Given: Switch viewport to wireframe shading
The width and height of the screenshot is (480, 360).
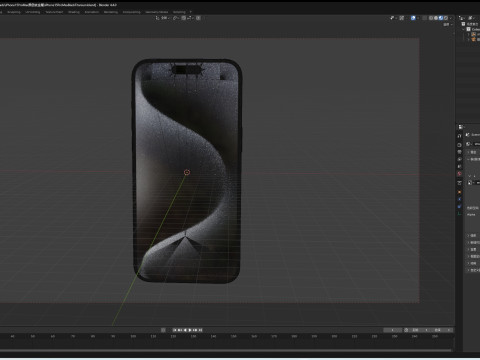Looking at the screenshot, I should click(x=431, y=18).
